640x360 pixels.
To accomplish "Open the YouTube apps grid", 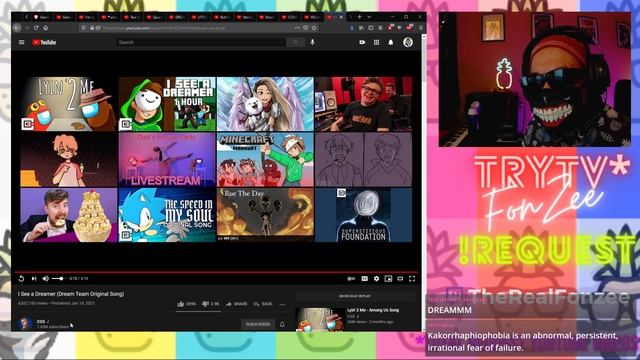I will pyautogui.click(x=376, y=42).
